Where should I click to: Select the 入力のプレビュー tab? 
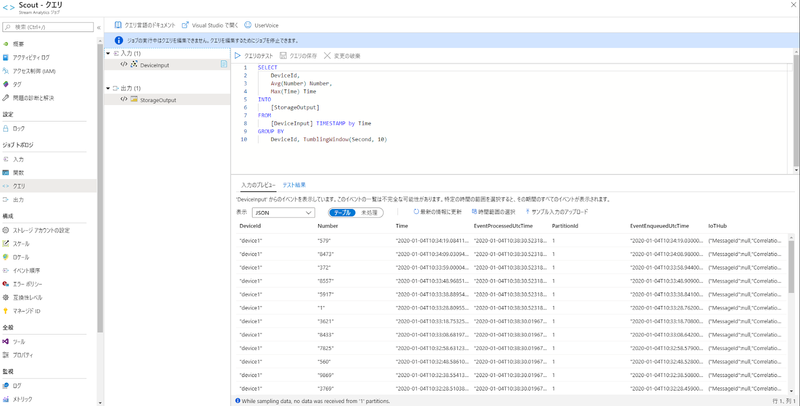coord(258,185)
